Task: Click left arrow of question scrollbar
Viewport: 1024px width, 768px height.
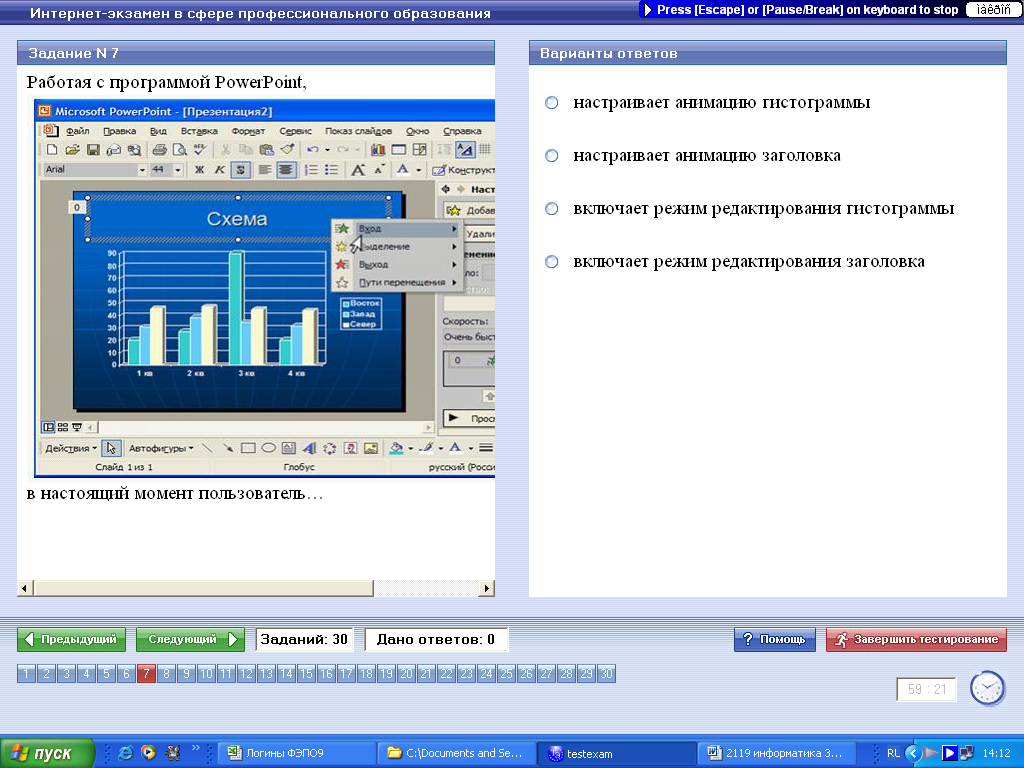Action: (x=24, y=588)
